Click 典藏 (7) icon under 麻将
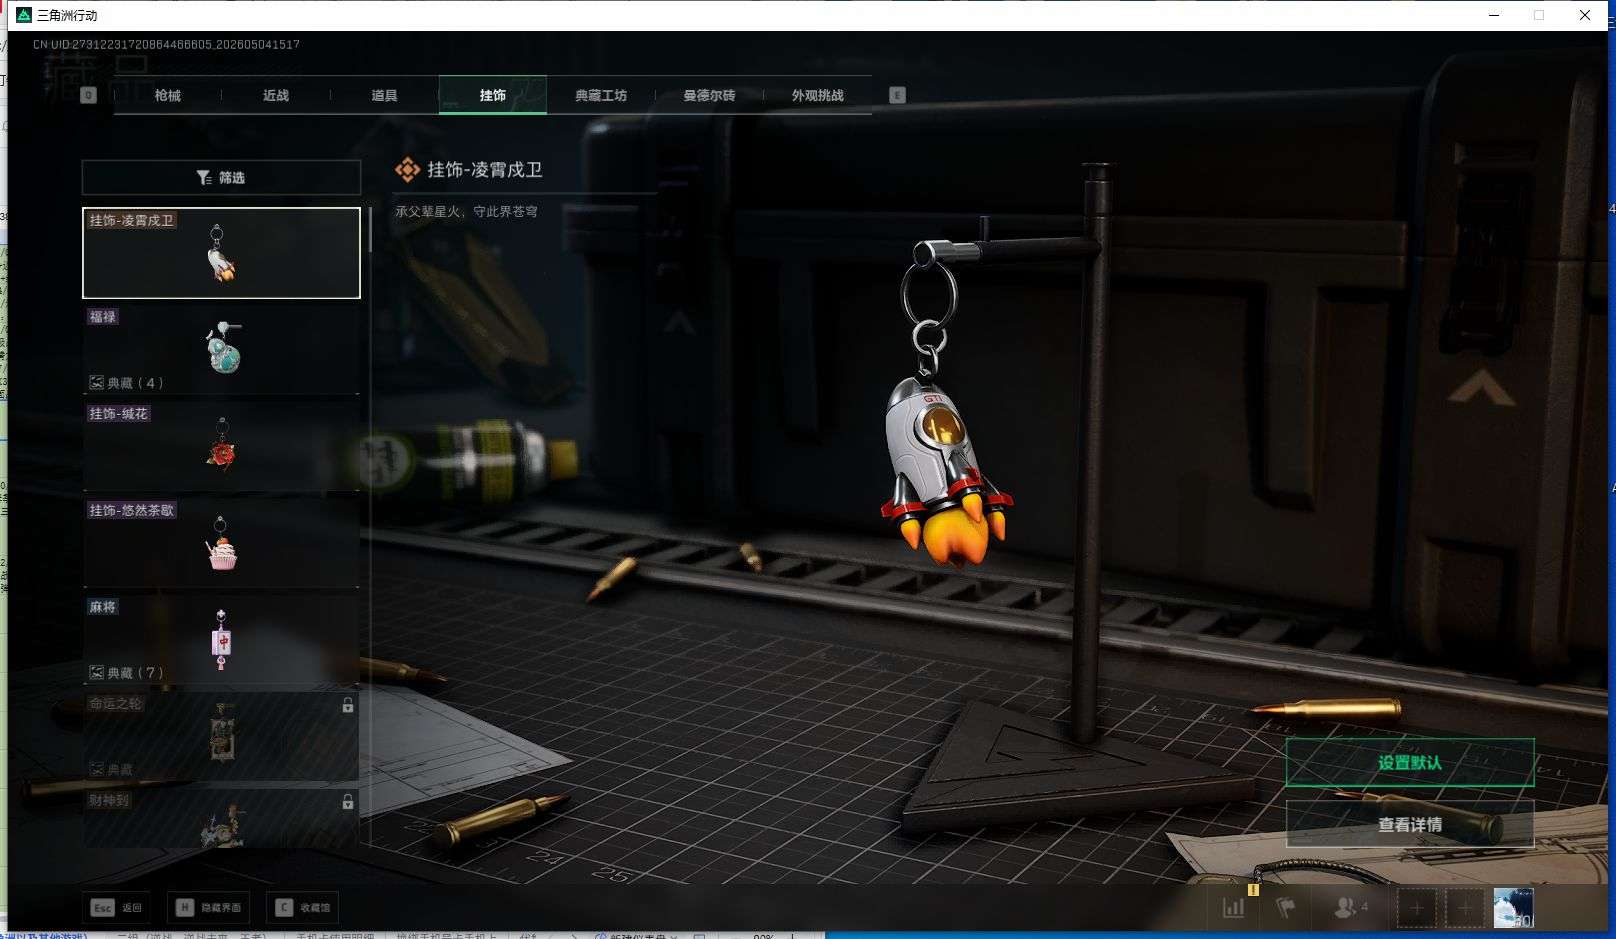This screenshot has height=939, width=1616. pos(97,672)
